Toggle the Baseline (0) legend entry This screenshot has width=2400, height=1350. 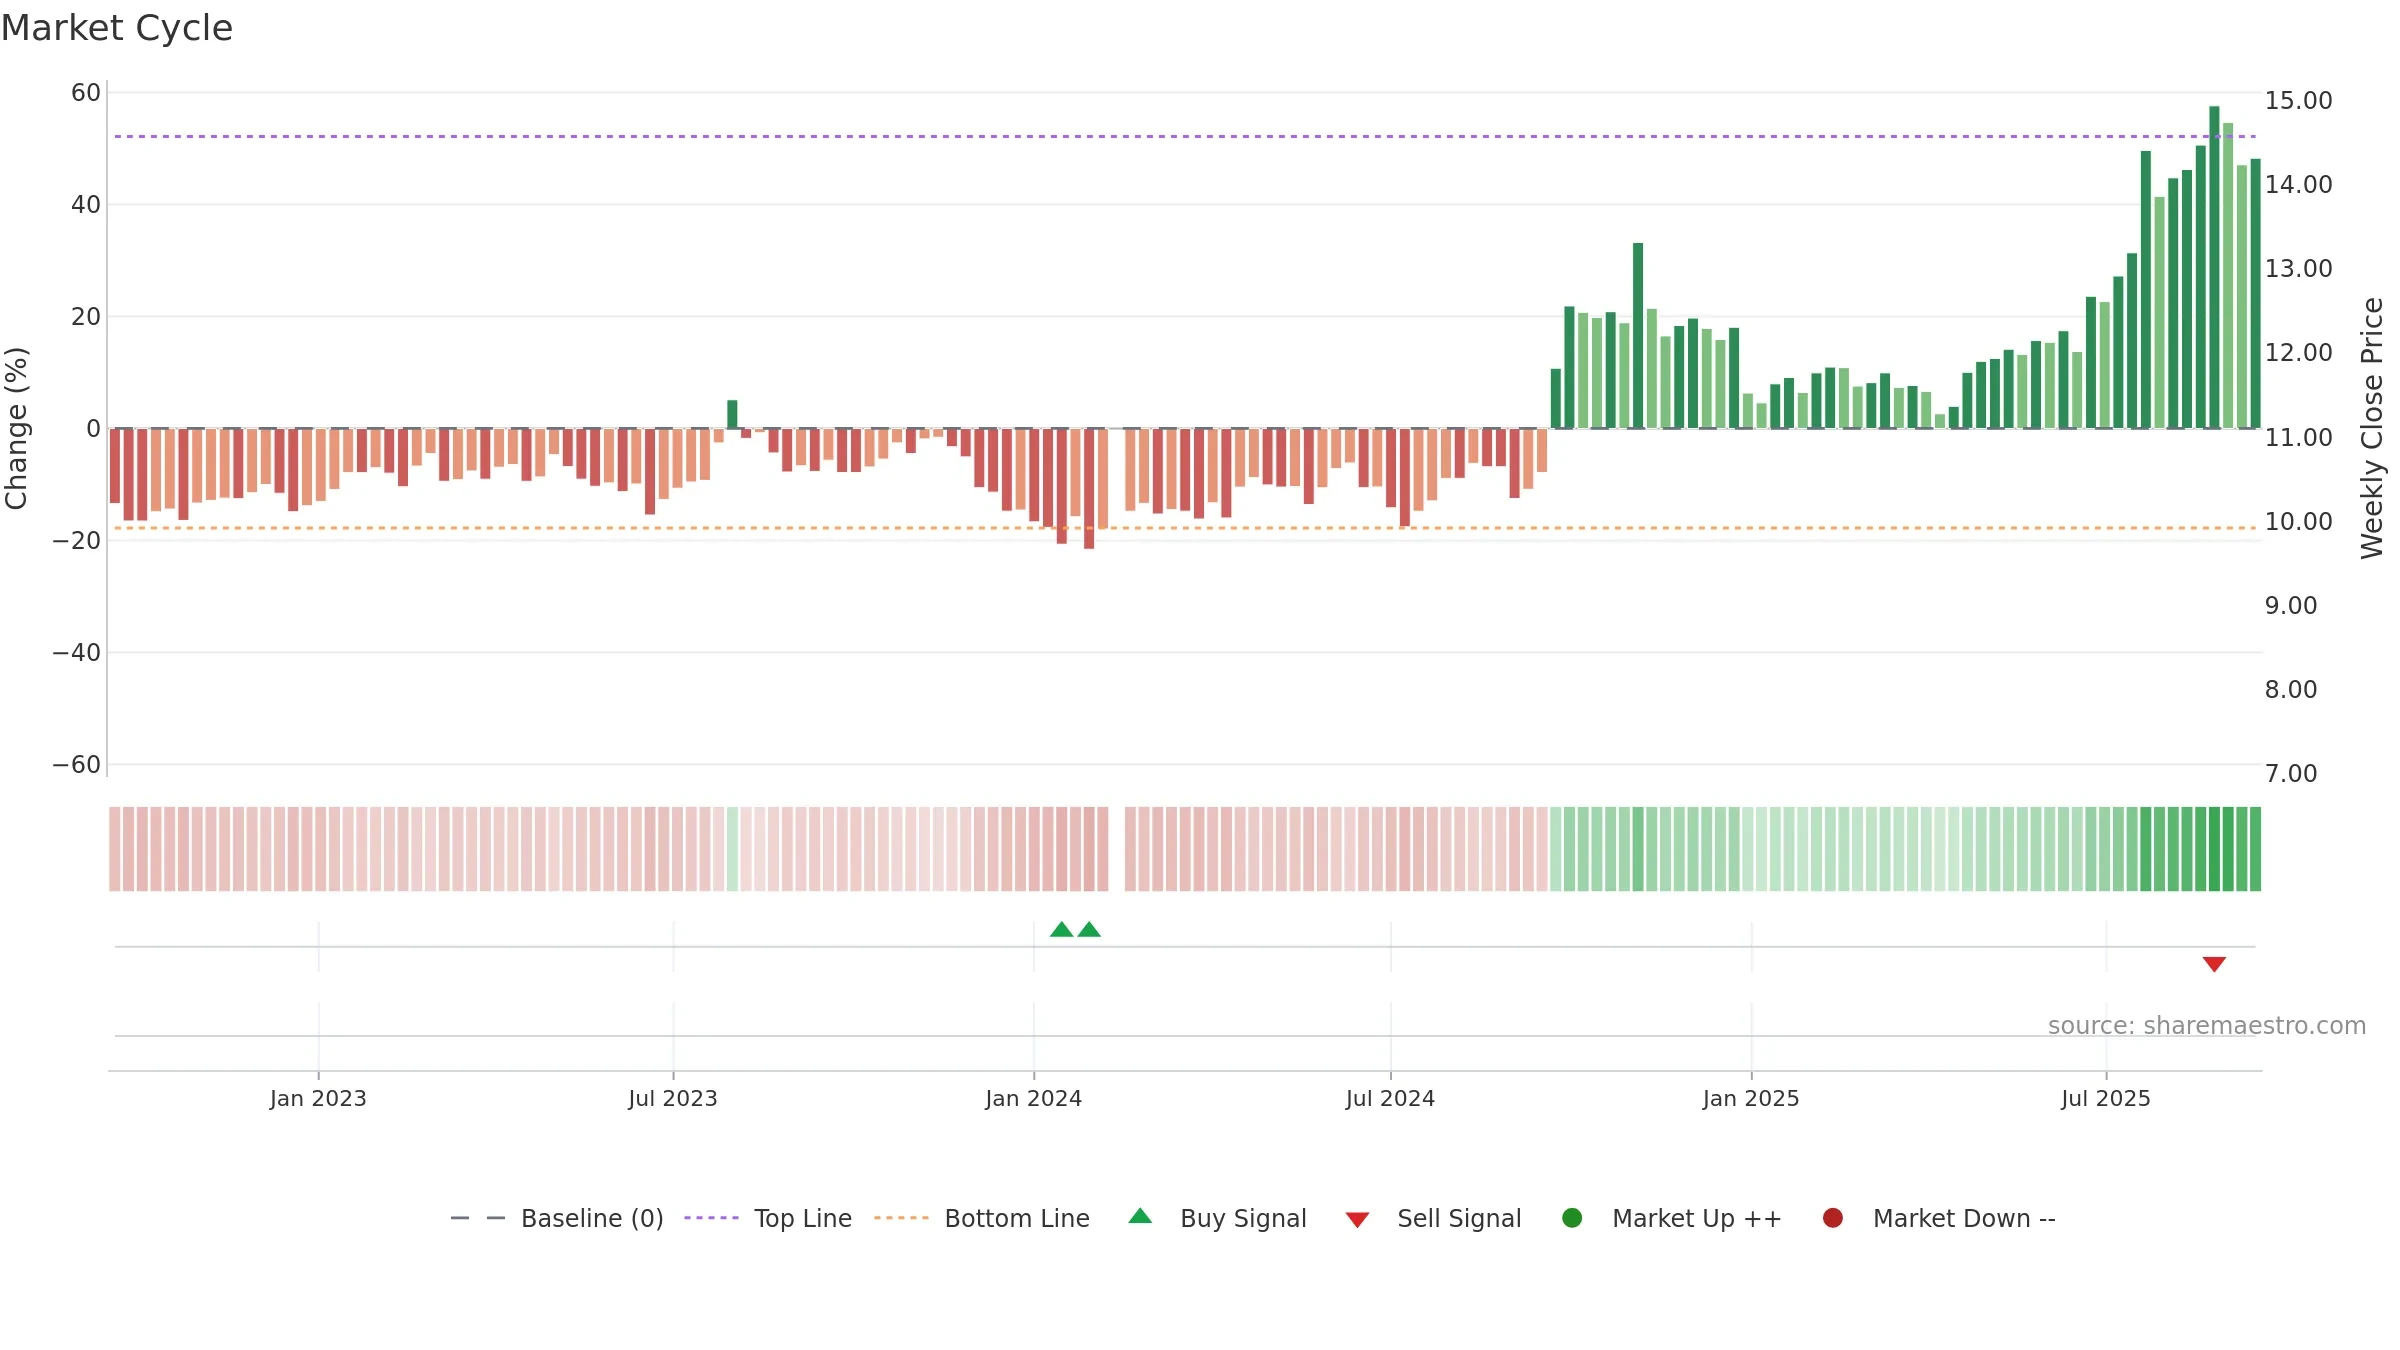pos(557,1218)
